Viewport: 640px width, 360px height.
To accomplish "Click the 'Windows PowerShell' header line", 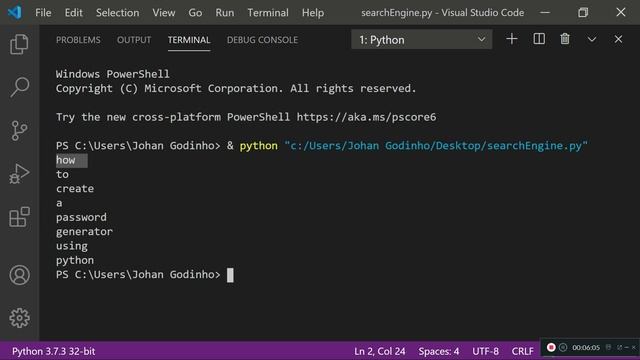I will (113, 74).
